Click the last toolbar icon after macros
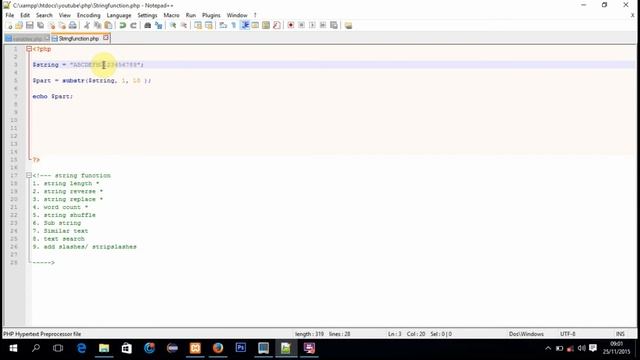Viewport: 640px width, 360px height. [x=348, y=26]
